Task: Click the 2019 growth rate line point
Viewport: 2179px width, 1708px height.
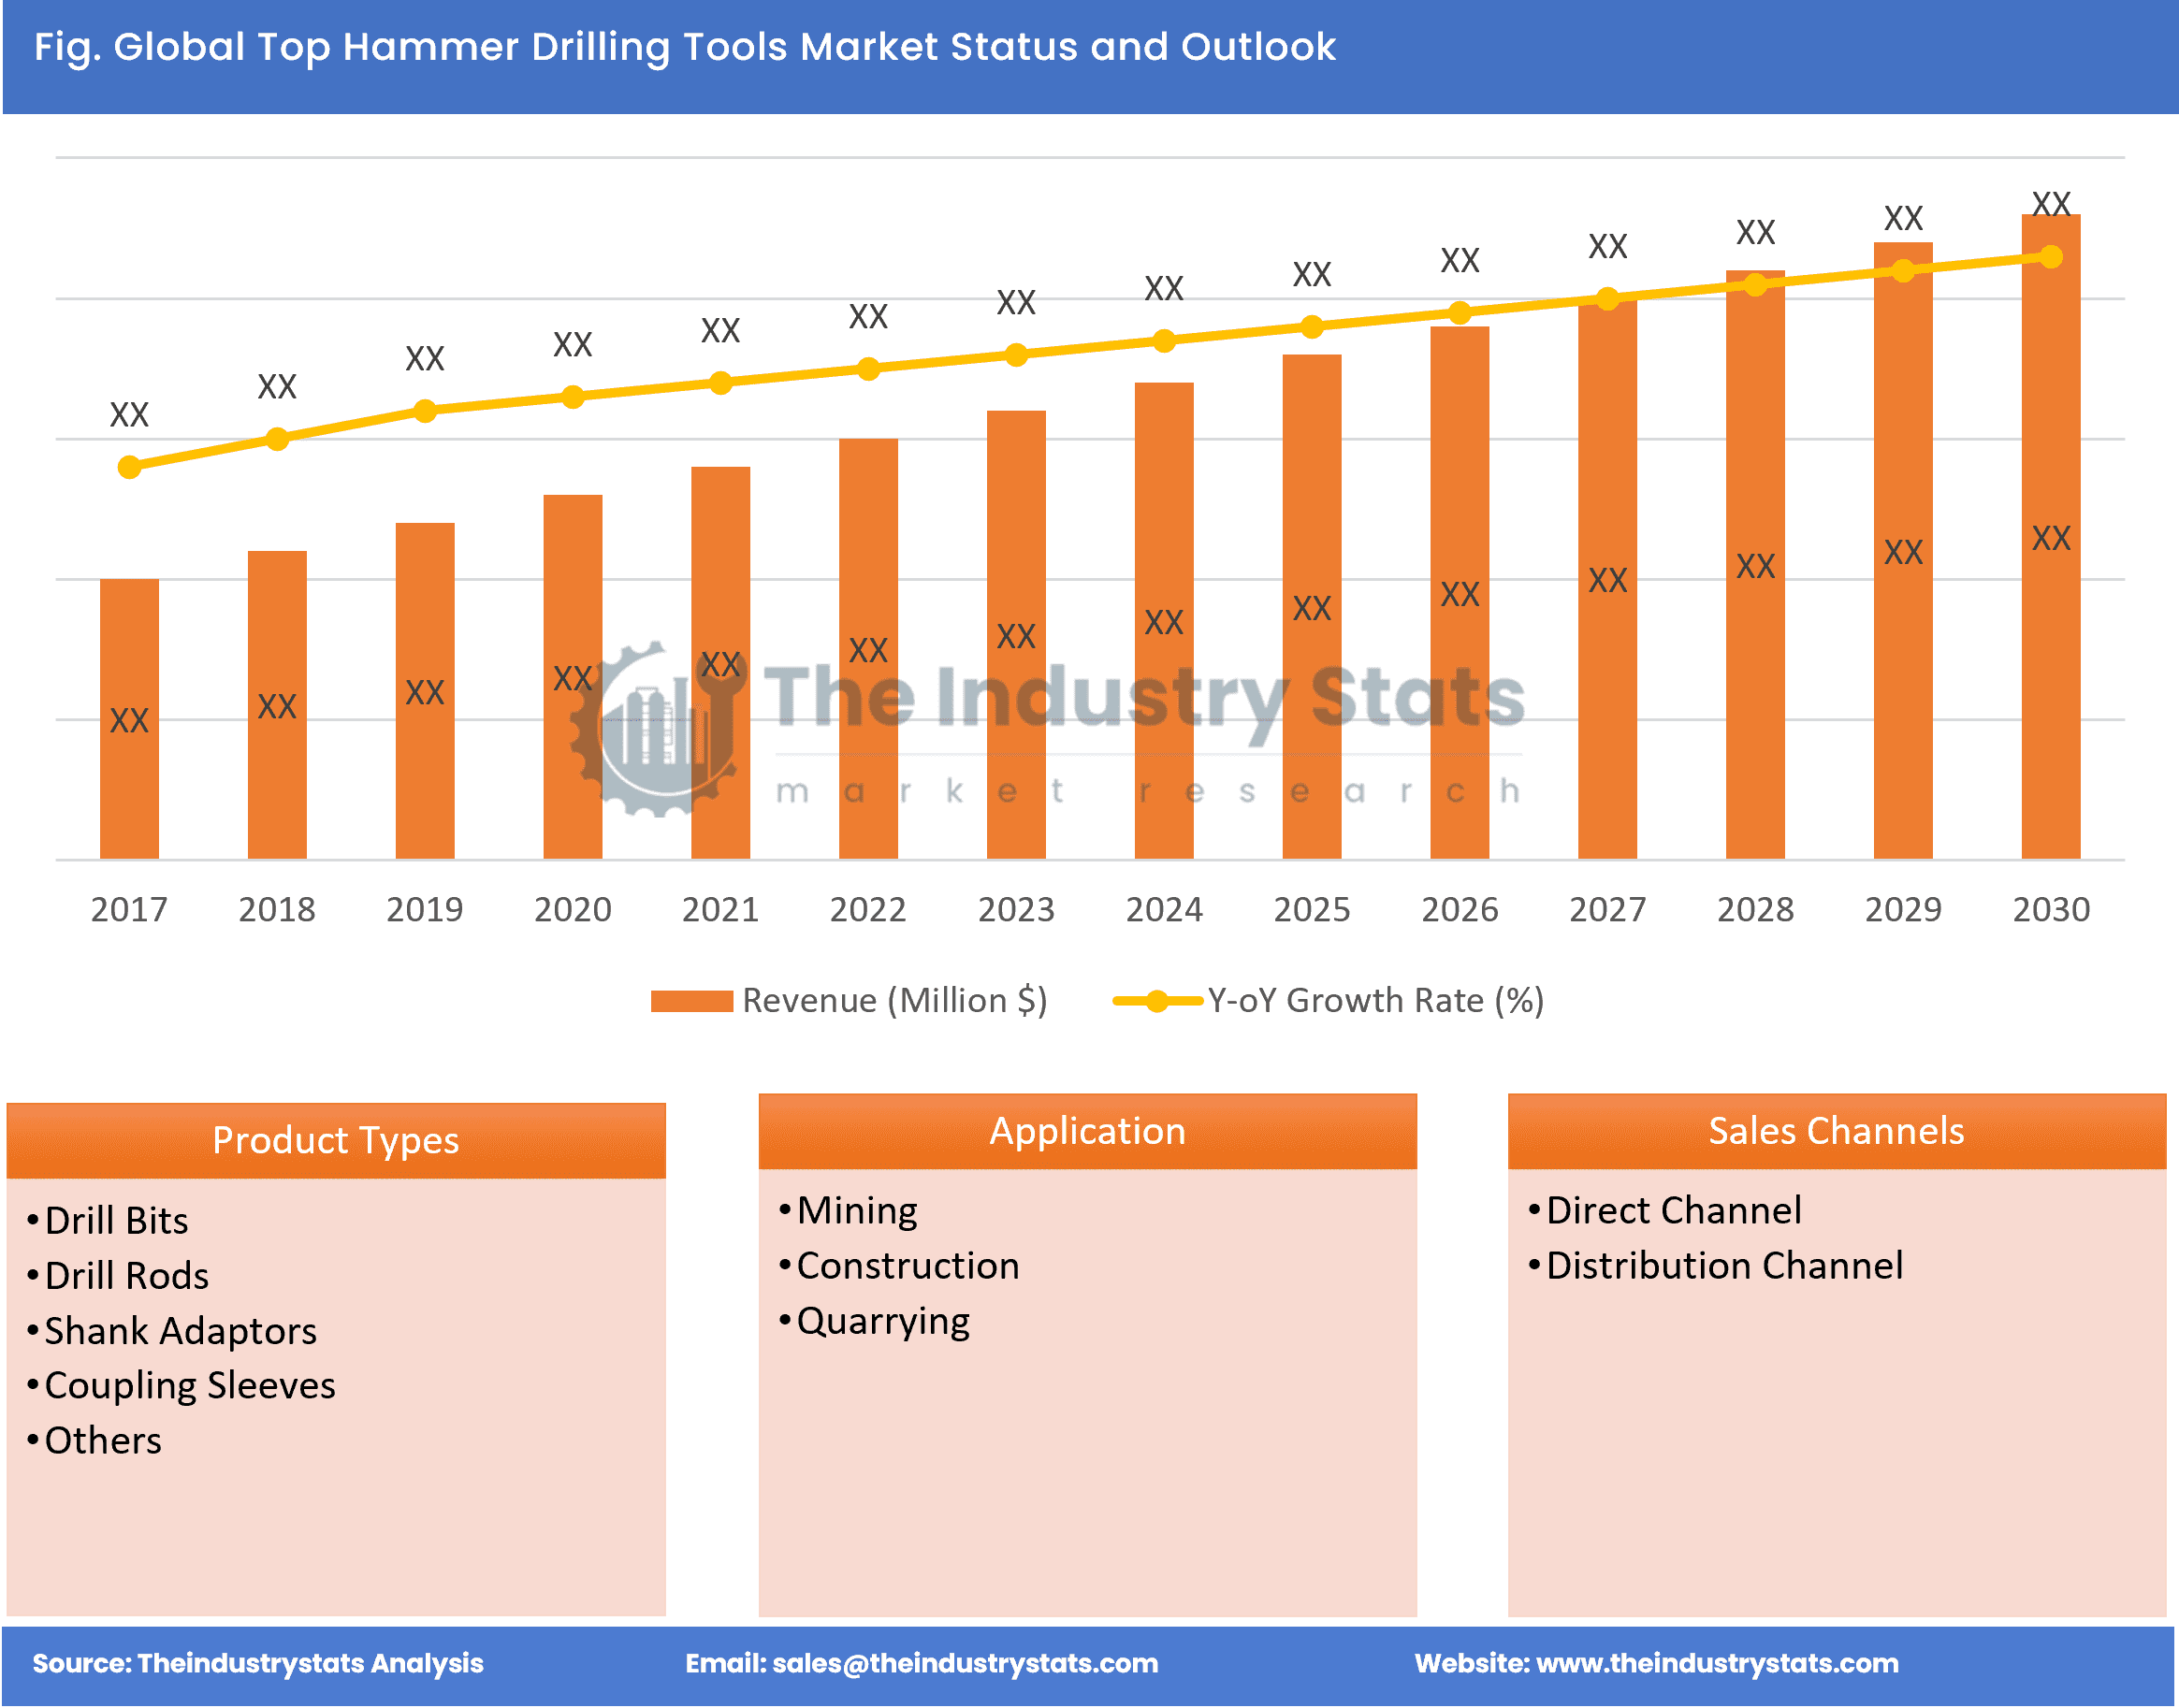Action: point(425,411)
